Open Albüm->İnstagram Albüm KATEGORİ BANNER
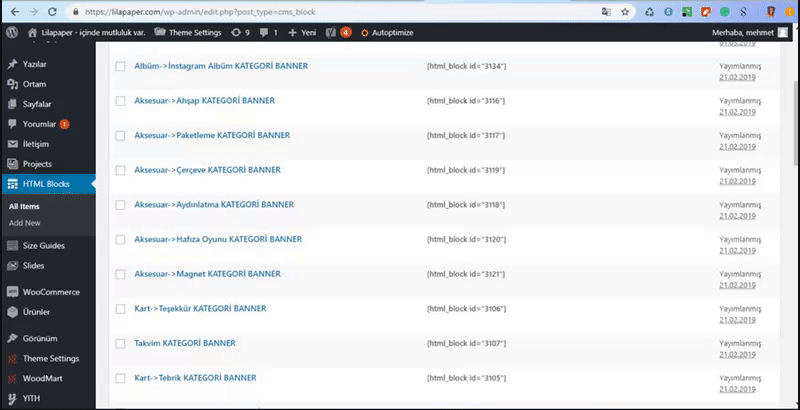 point(221,66)
